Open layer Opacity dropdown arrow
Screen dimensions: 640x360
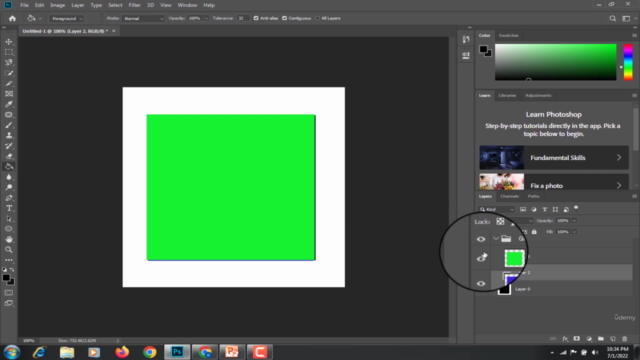(574, 221)
